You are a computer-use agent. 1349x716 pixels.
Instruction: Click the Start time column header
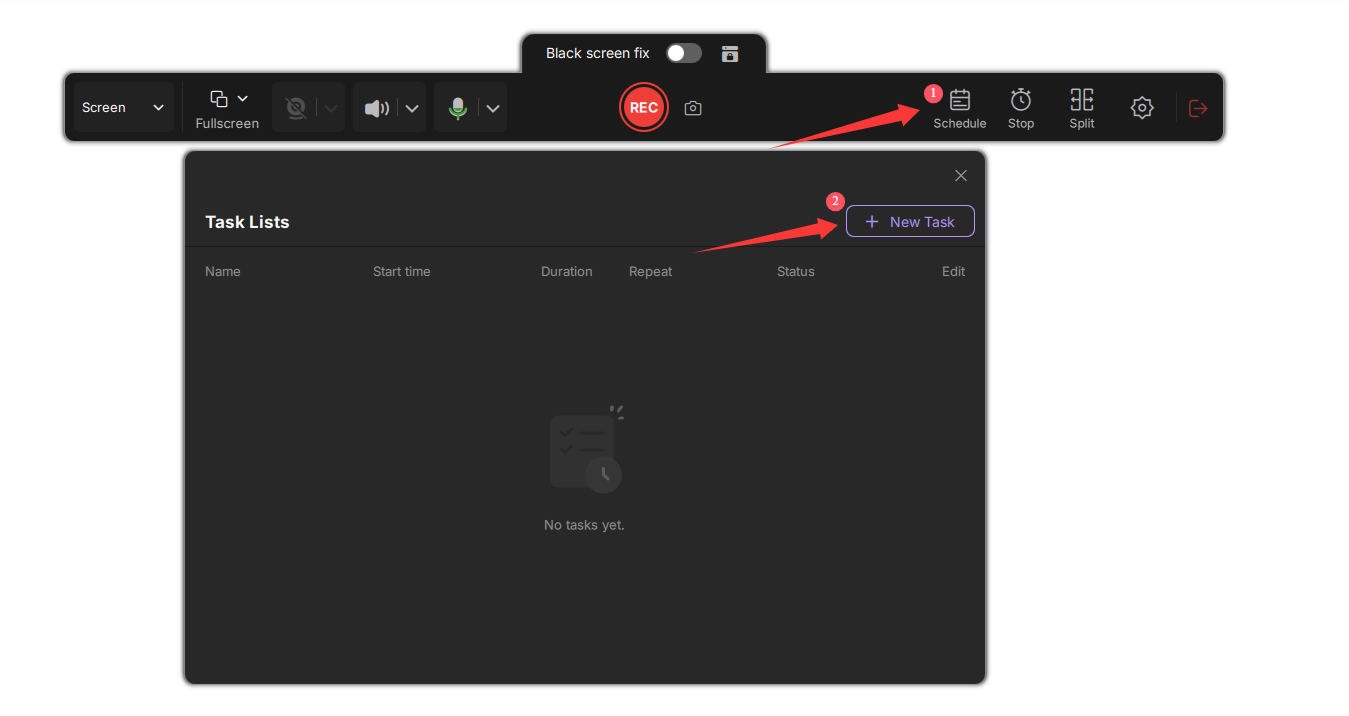[402, 271]
